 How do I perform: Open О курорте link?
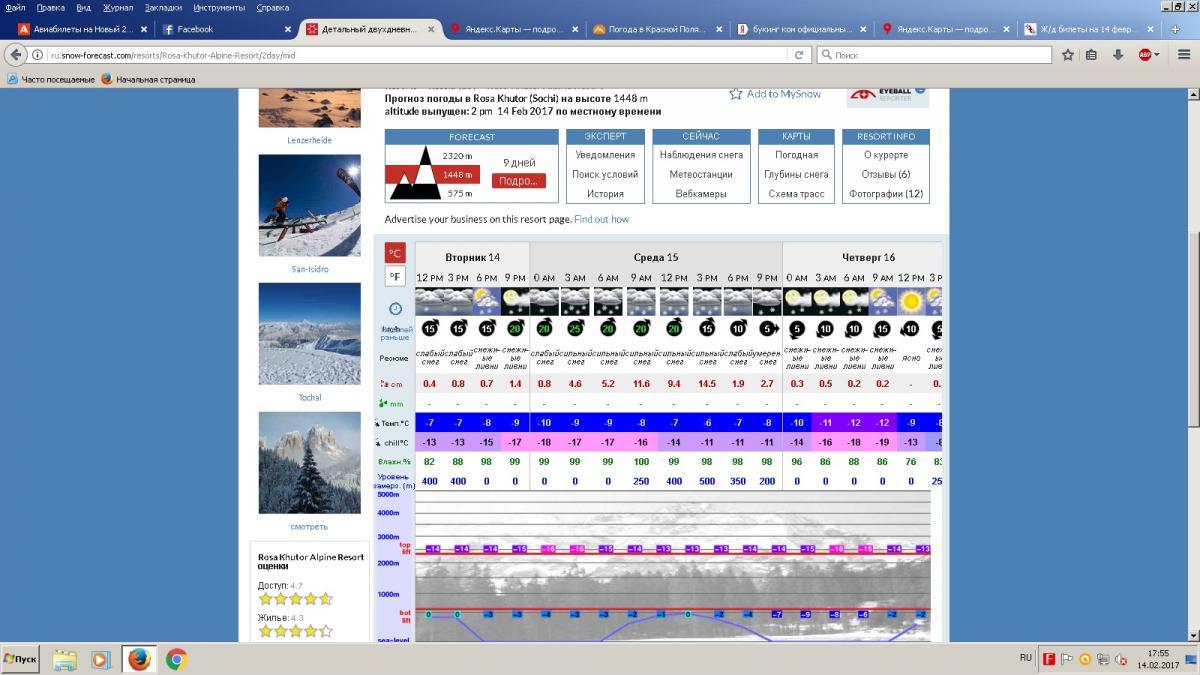(x=886, y=155)
